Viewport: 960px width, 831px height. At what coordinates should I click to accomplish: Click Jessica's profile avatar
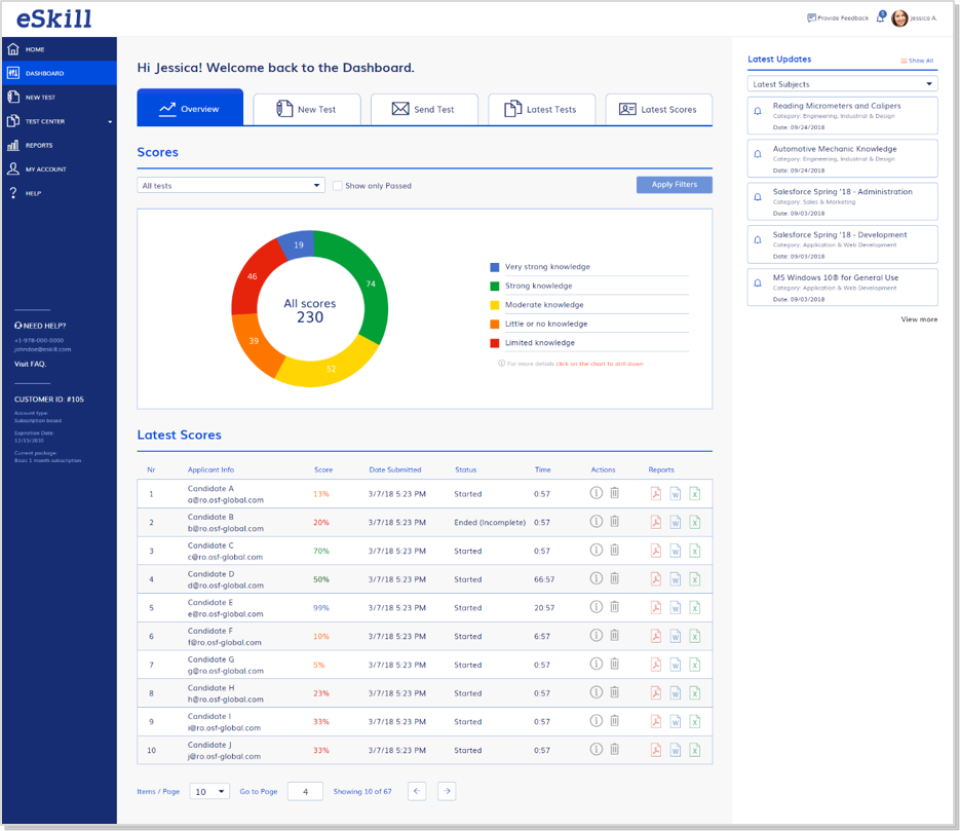(900, 18)
